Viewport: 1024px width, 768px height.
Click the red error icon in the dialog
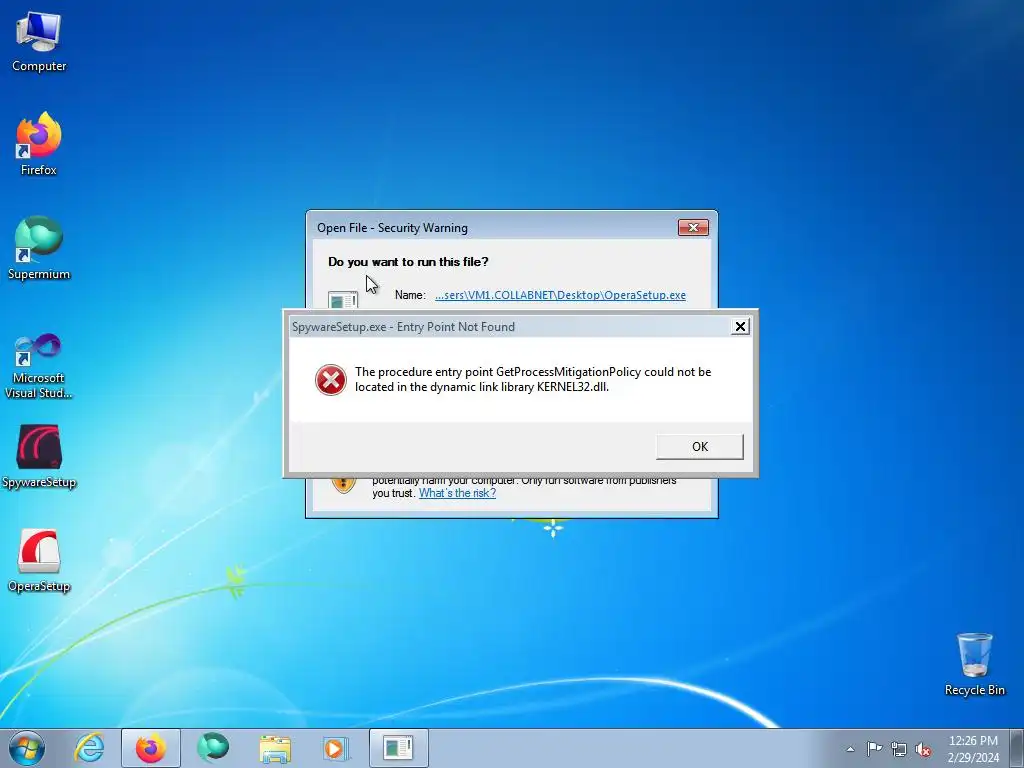coord(331,380)
